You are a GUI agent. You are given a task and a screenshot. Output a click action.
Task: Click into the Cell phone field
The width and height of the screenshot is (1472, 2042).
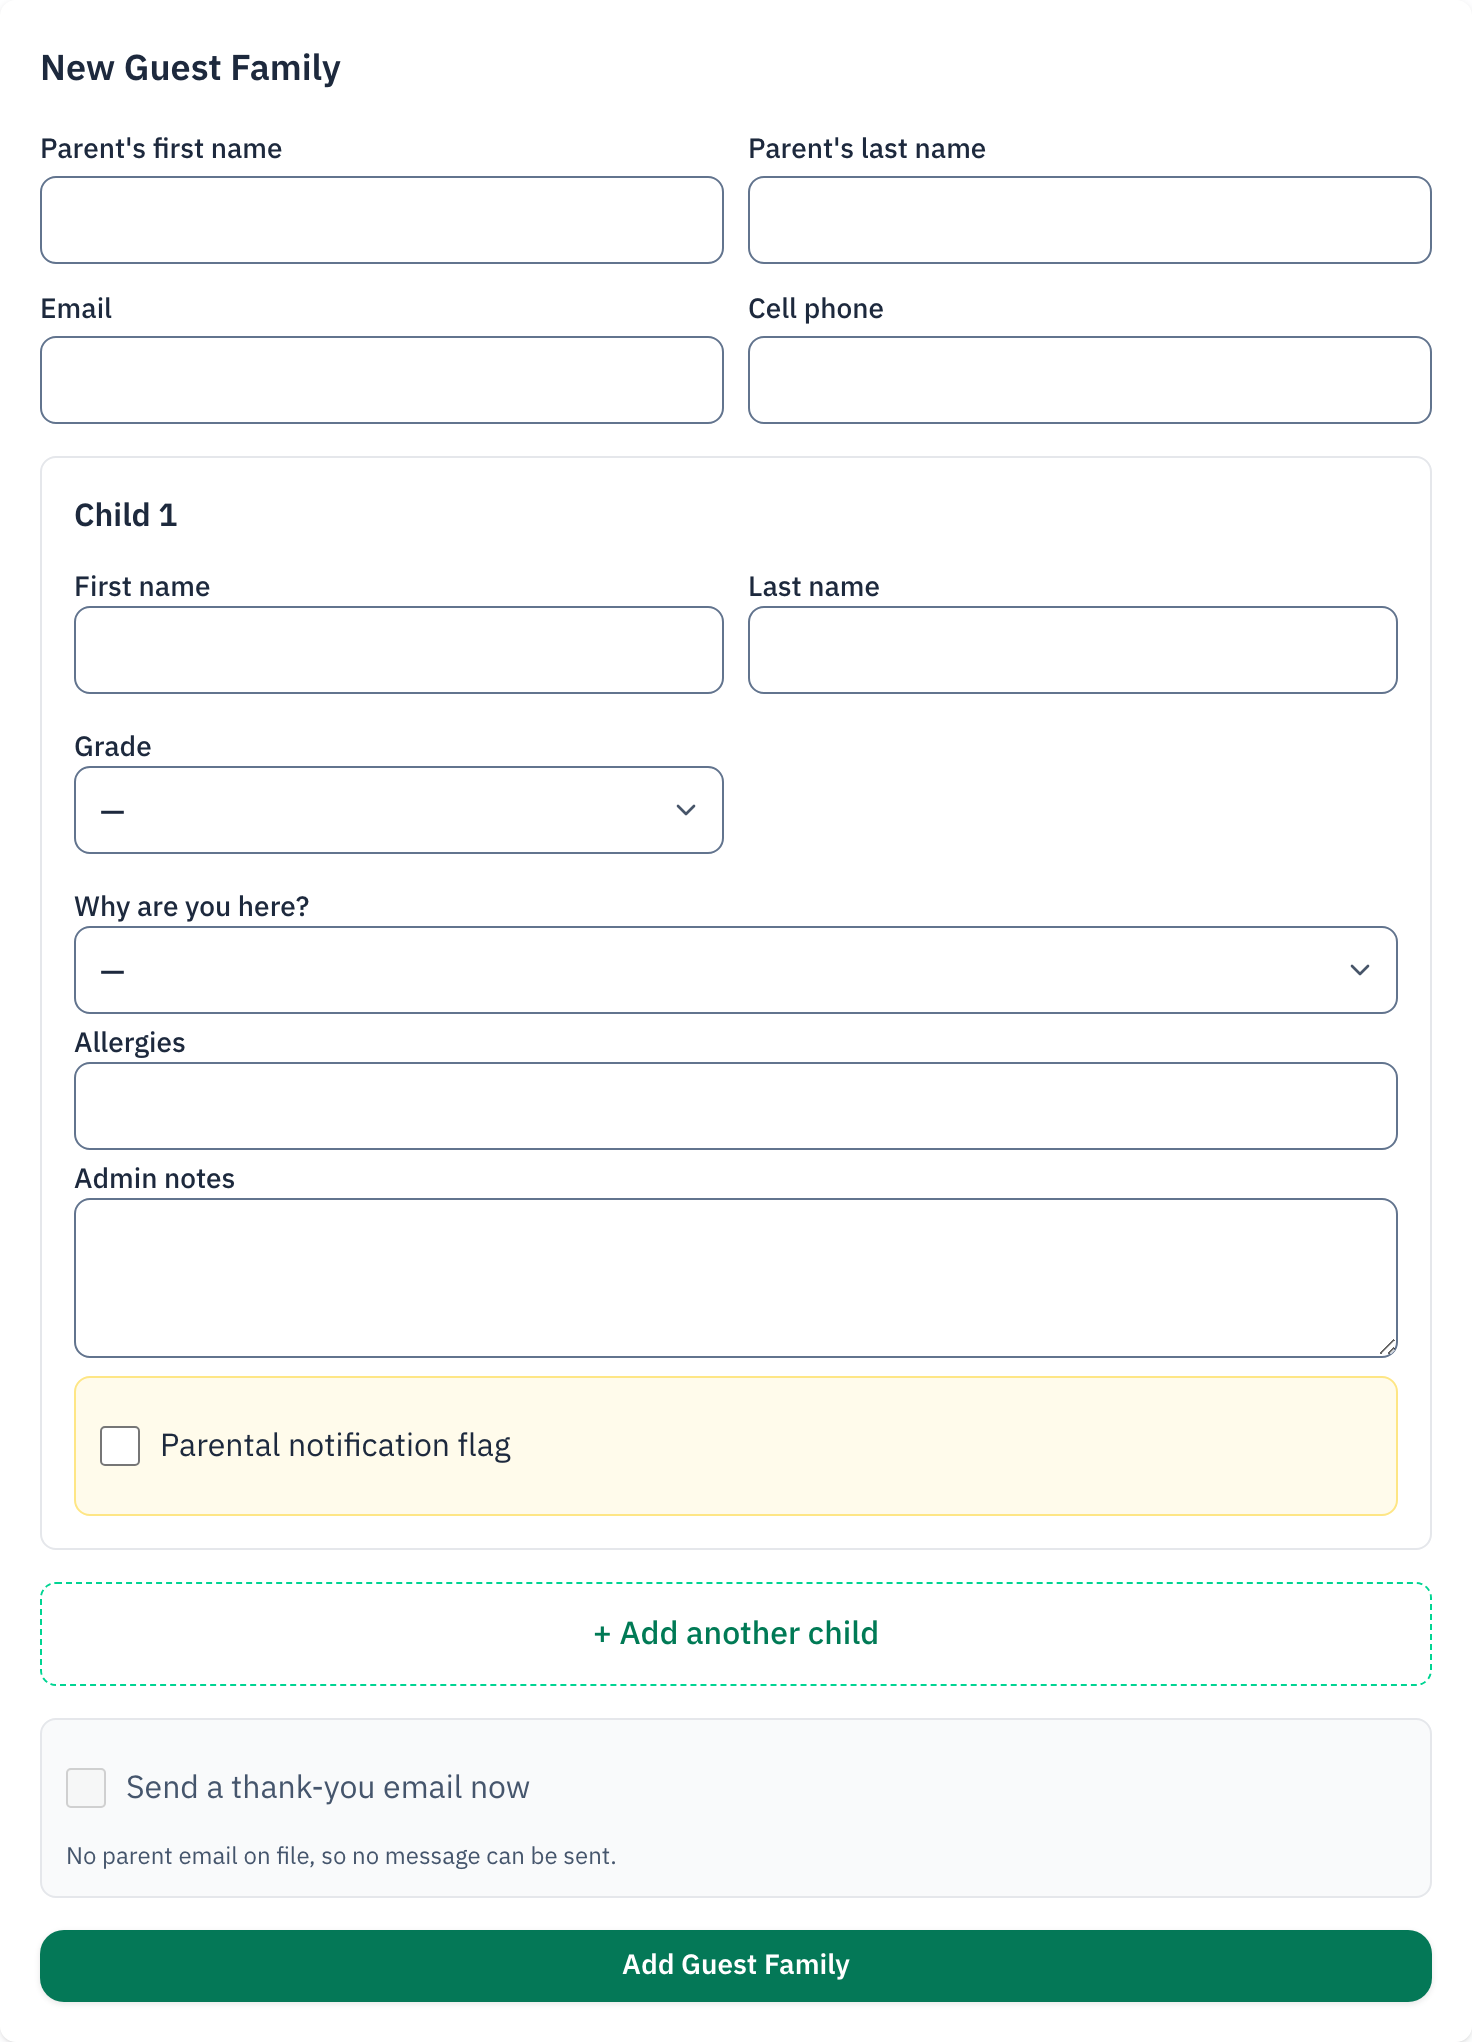point(1090,380)
